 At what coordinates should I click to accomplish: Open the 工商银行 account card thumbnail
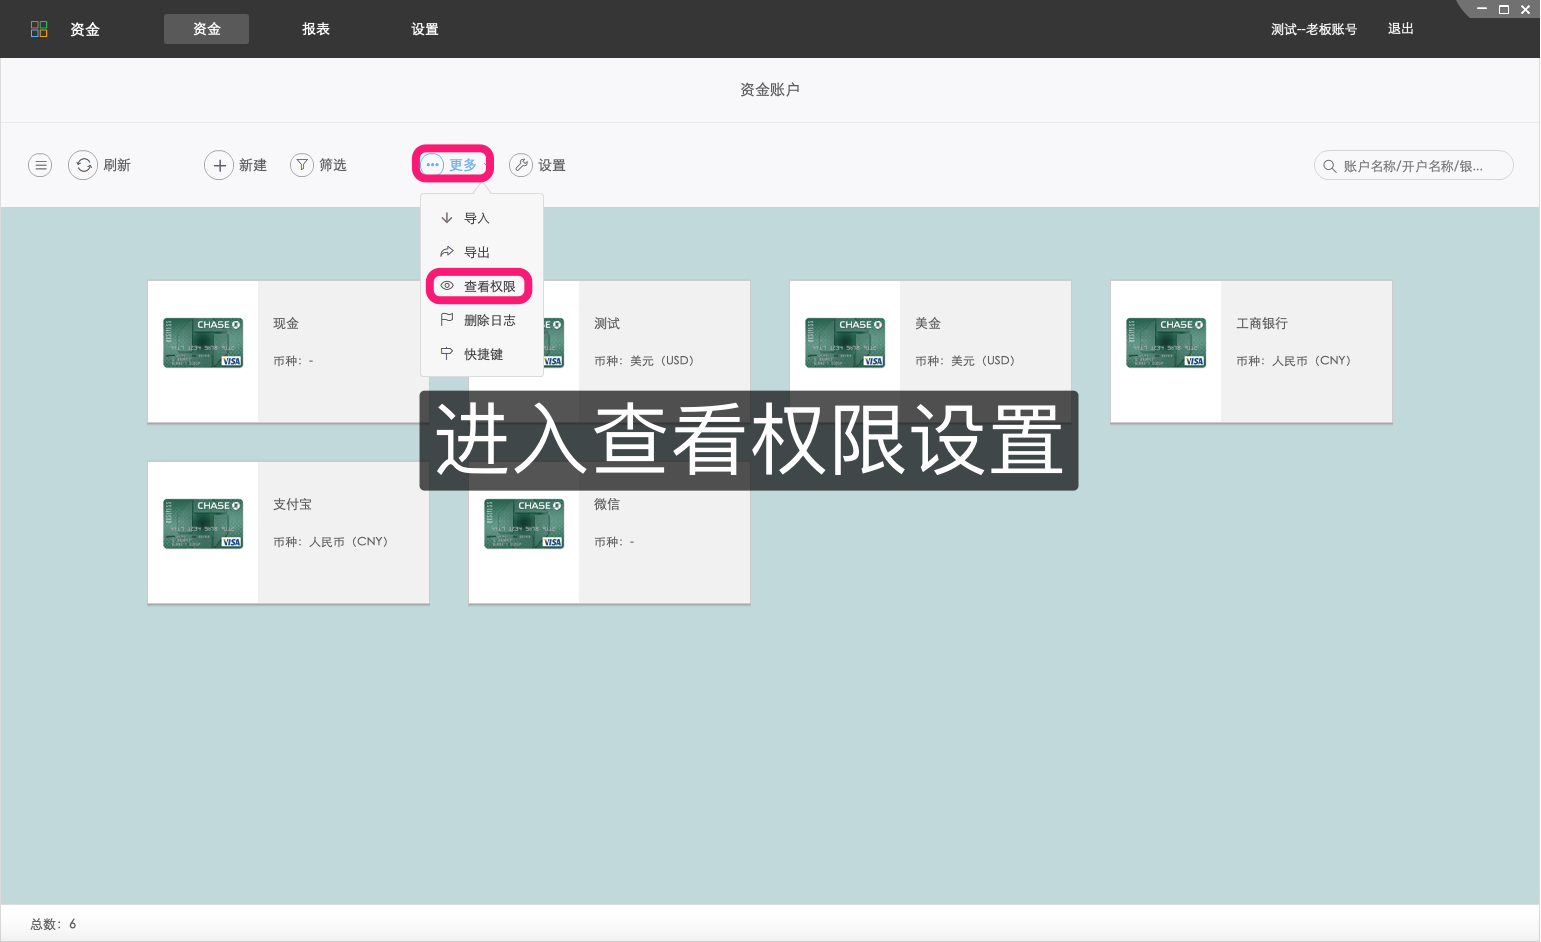click(1166, 343)
